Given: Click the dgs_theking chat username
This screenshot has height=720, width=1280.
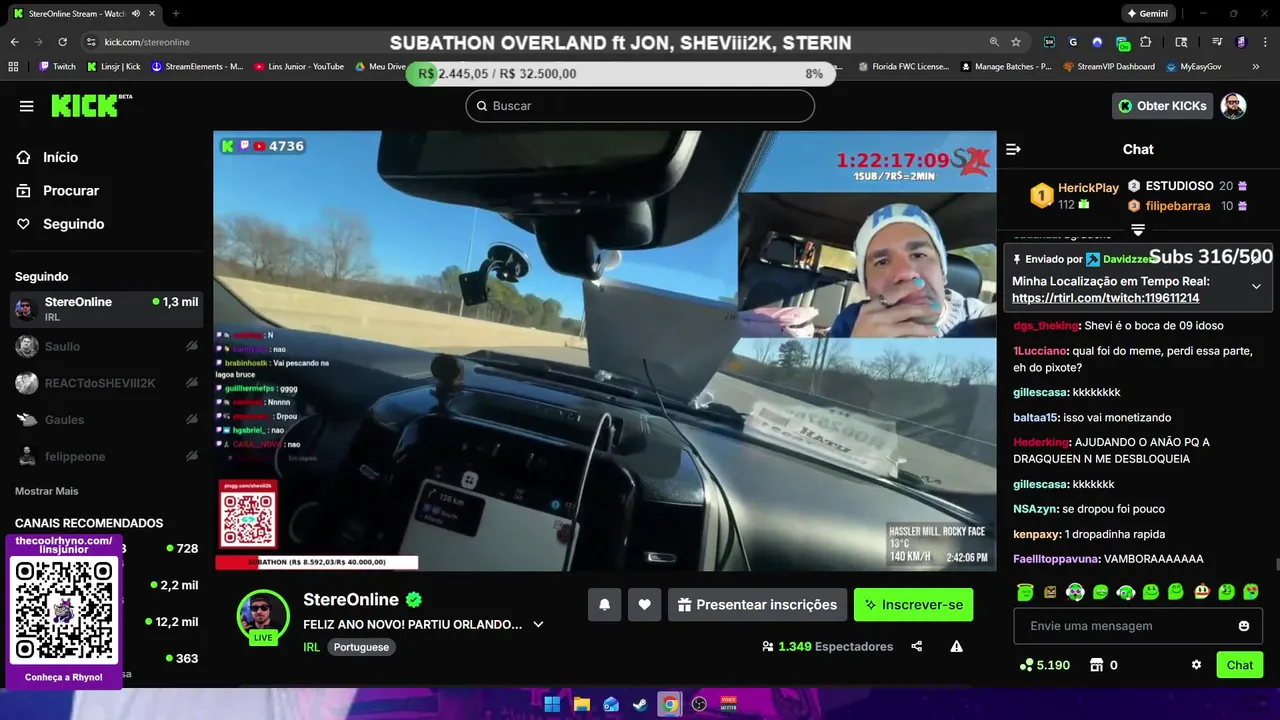Looking at the screenshot, I should click(x=1045, y=326).
